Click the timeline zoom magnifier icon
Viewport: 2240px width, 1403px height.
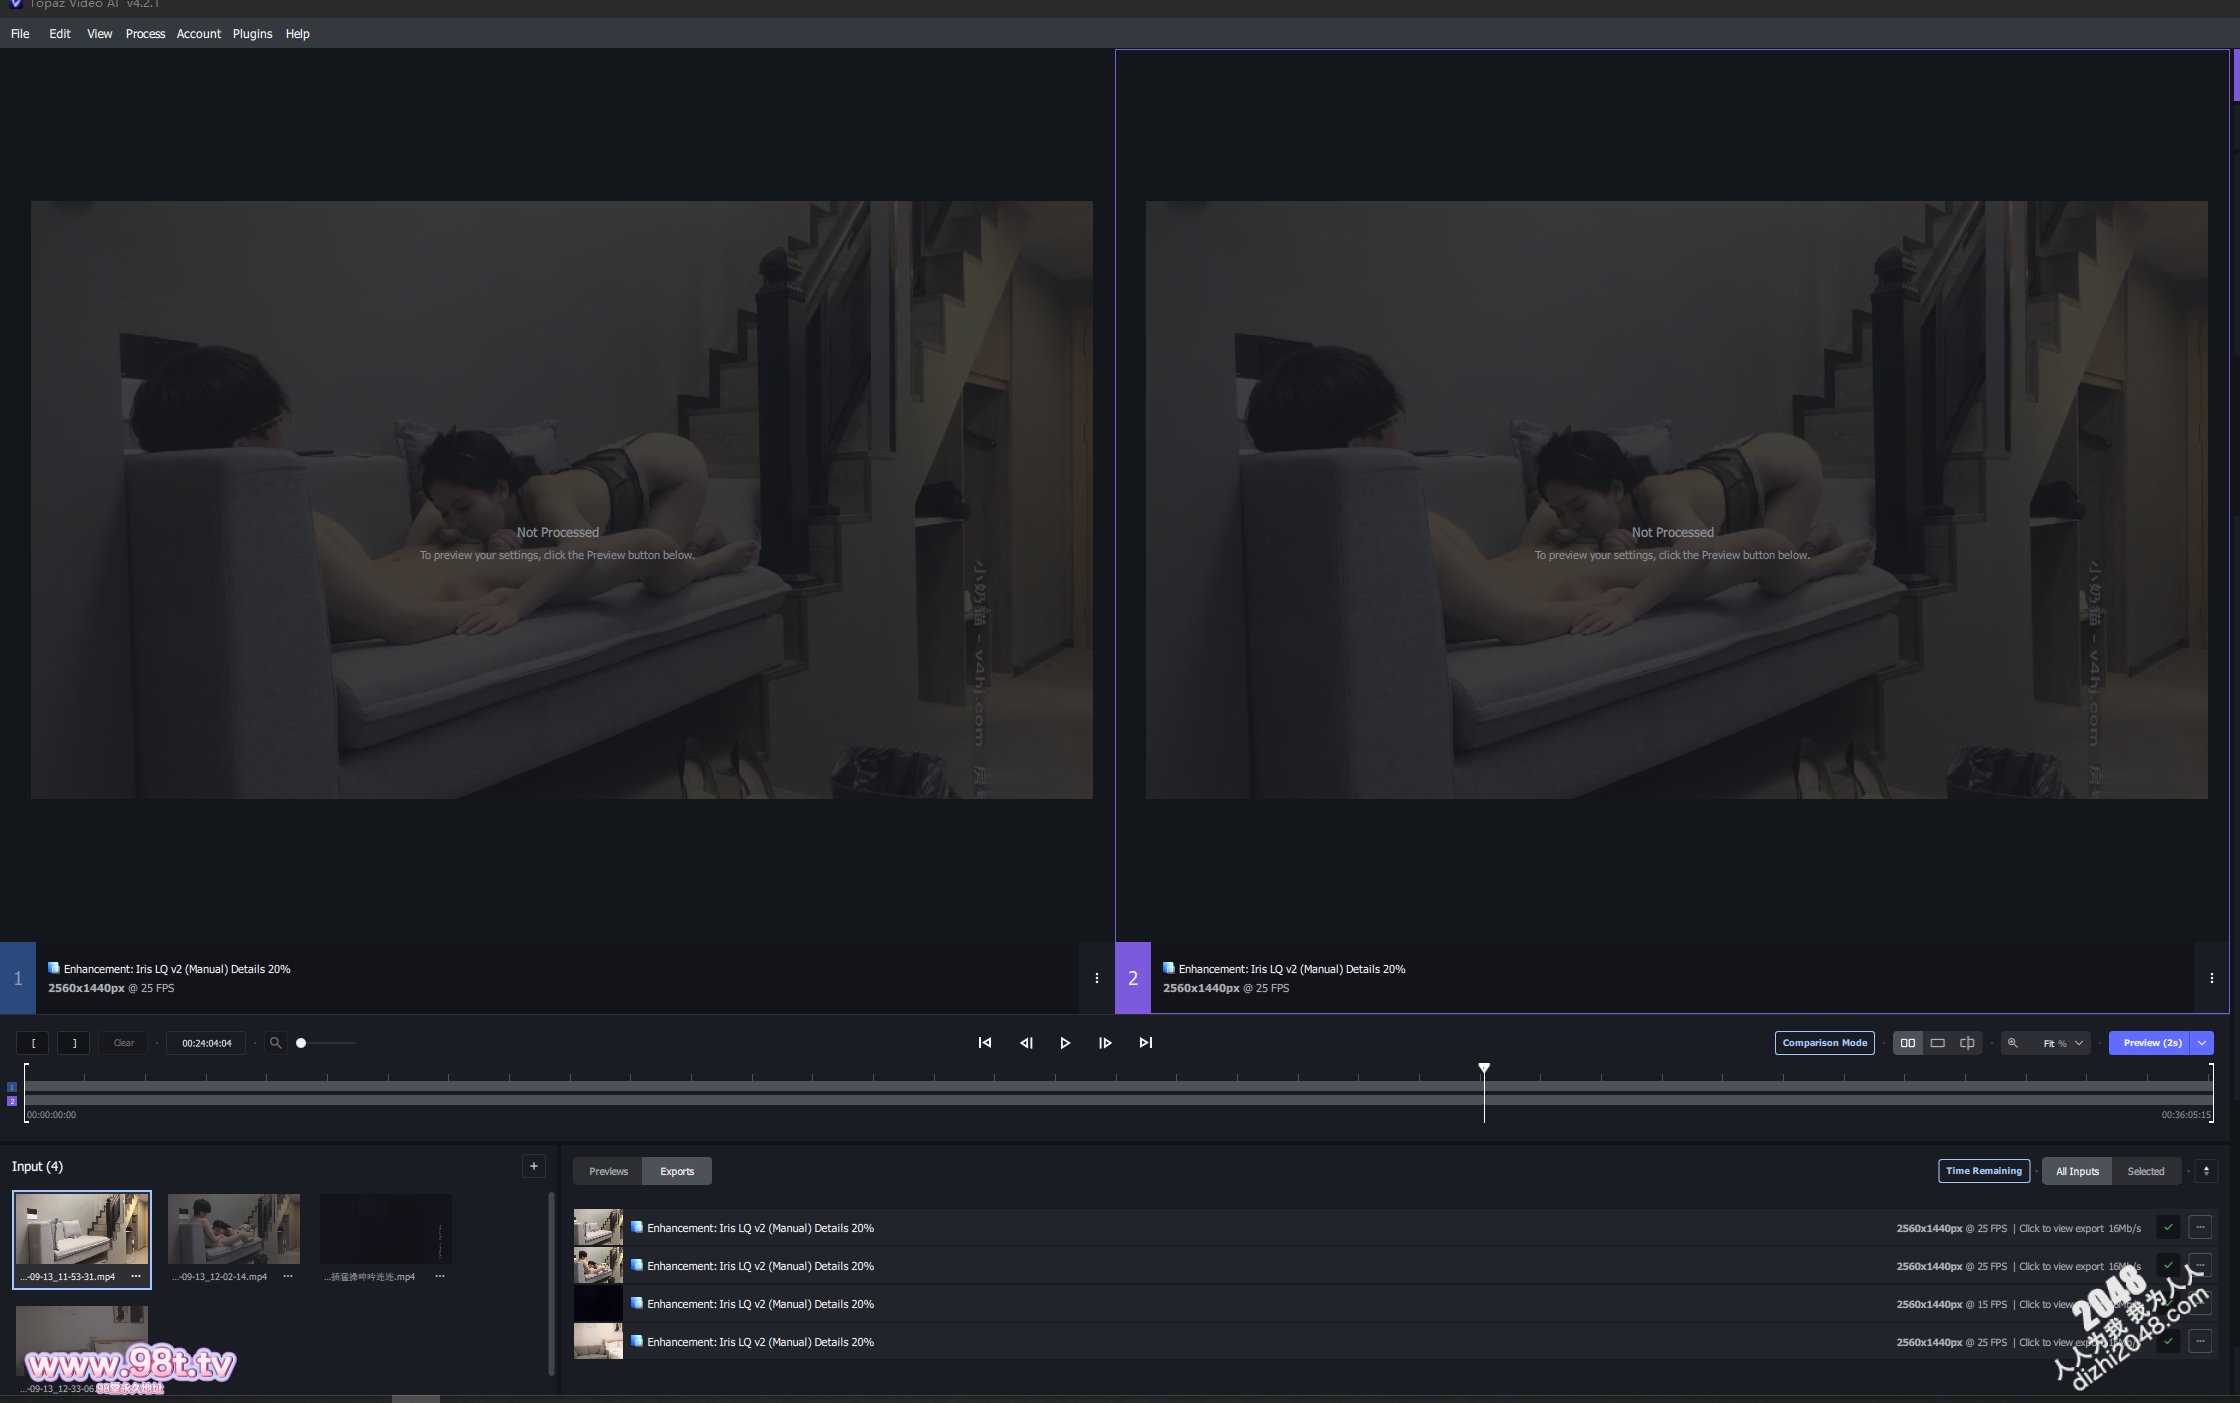click(x=276, y=1043)
